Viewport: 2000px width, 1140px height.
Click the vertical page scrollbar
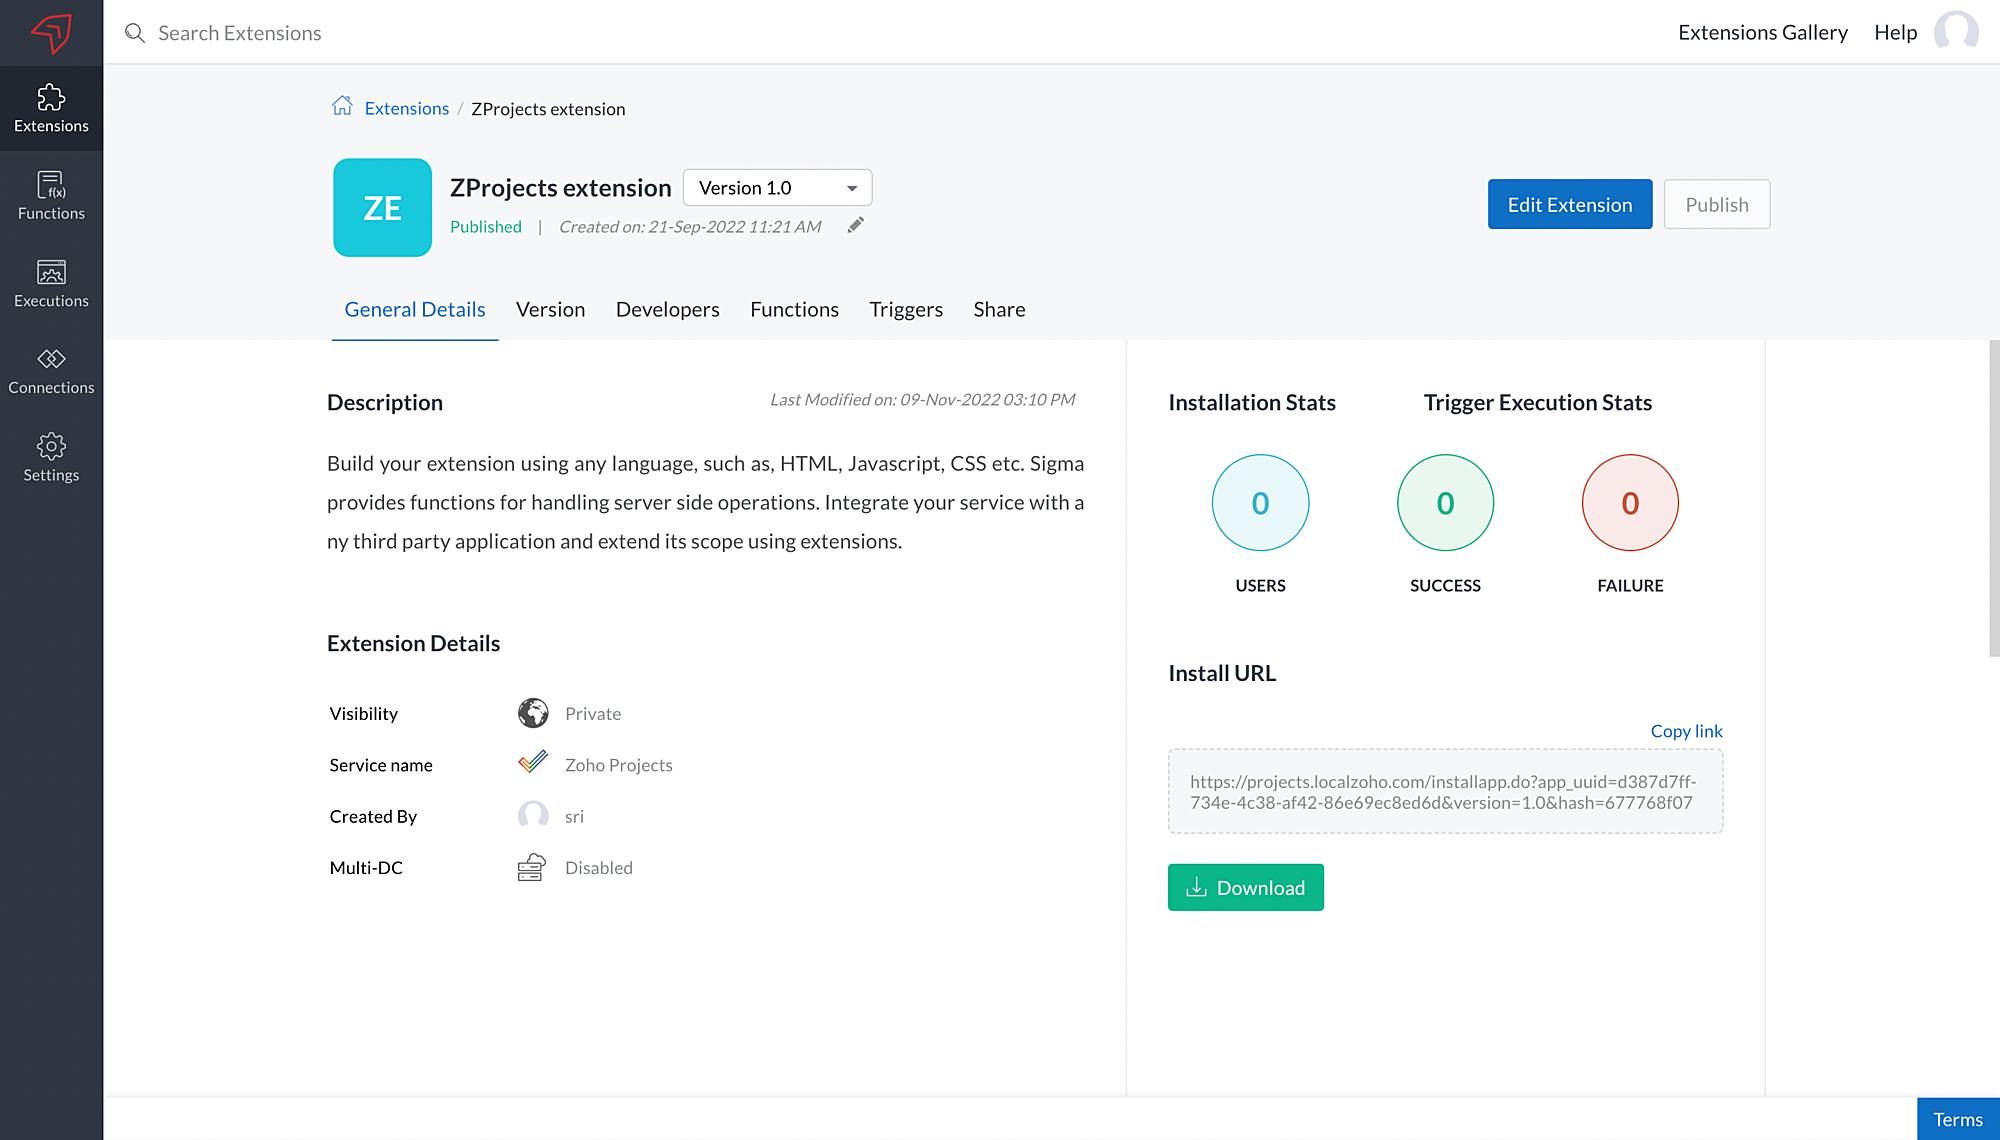click(1993, 500)
